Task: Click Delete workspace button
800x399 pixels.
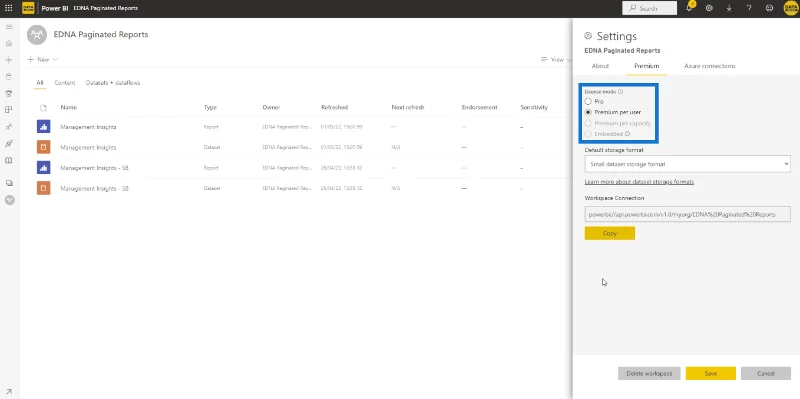Action: pos(649,373)
